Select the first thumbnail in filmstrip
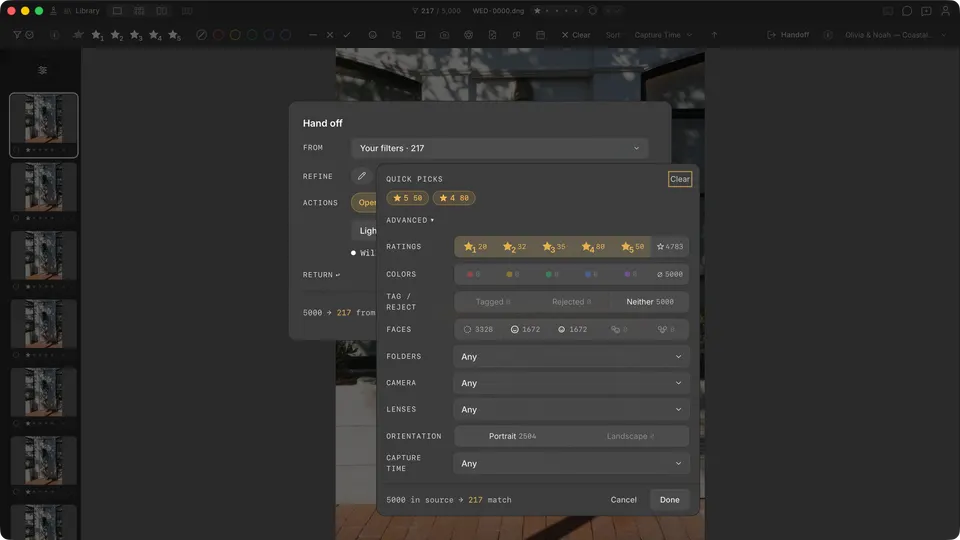Viewport: 960px width, 540px height. tap(43, 125)
